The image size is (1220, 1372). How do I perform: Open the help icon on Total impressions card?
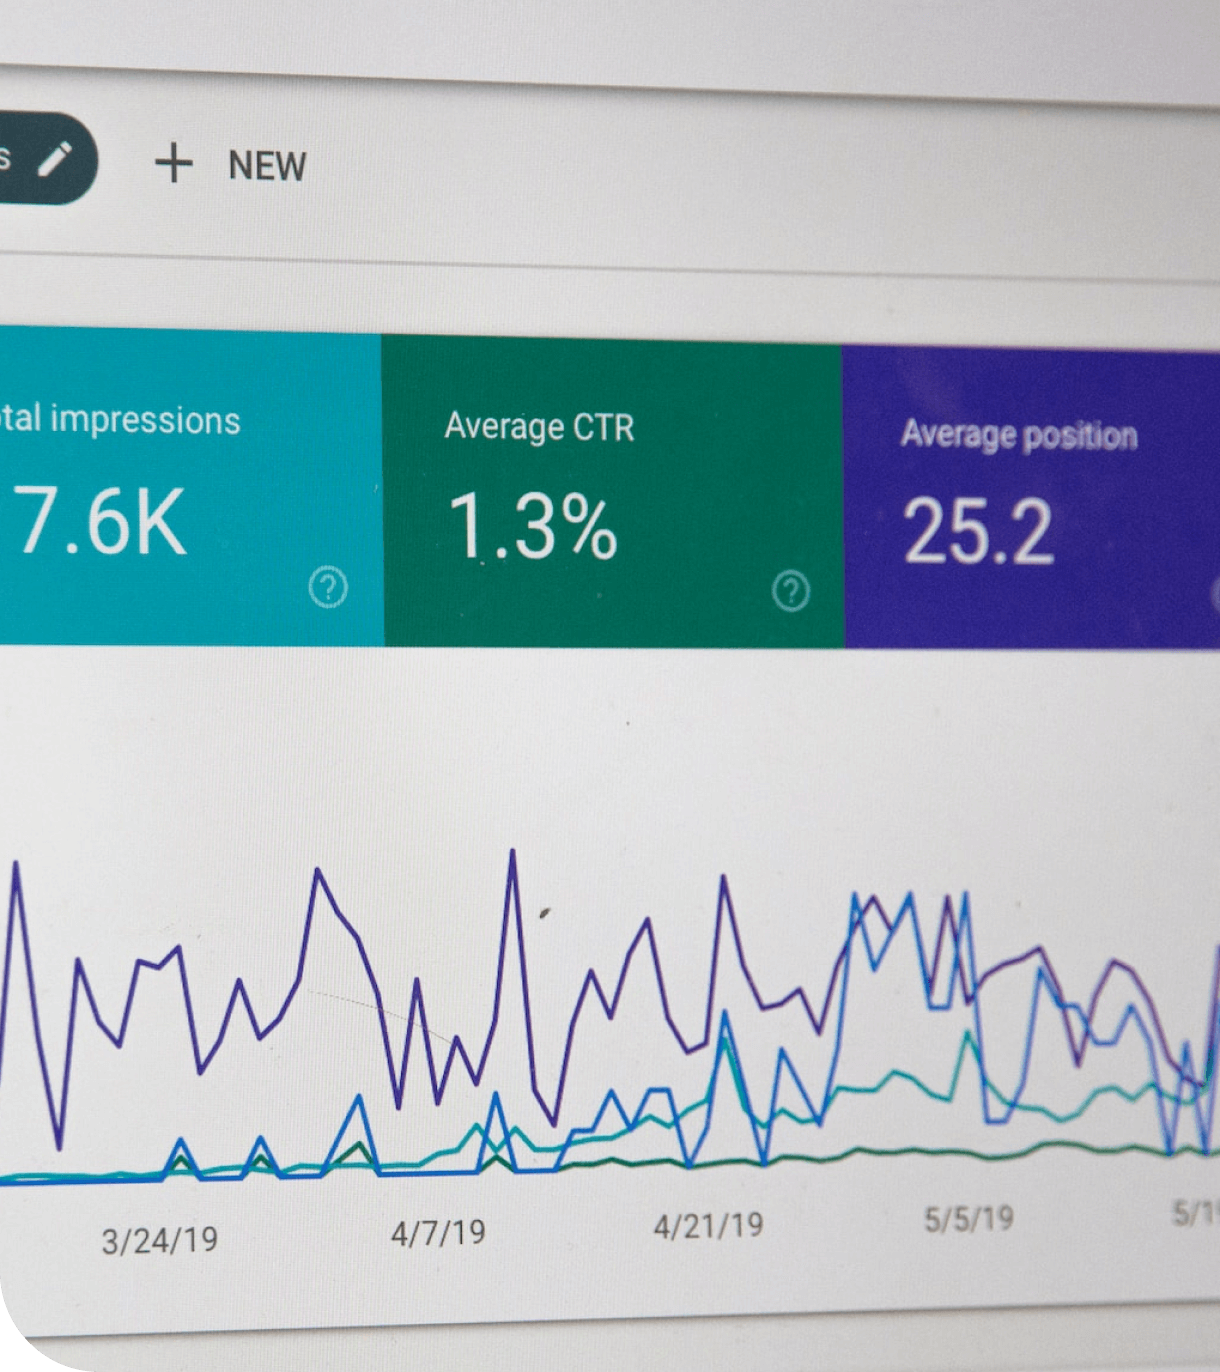coord(327,588)
